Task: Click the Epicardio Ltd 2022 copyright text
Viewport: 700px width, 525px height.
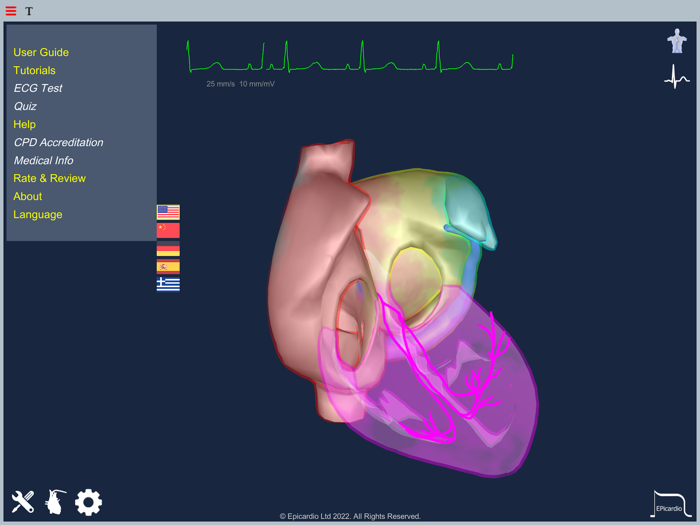Action: coord(350,516)
